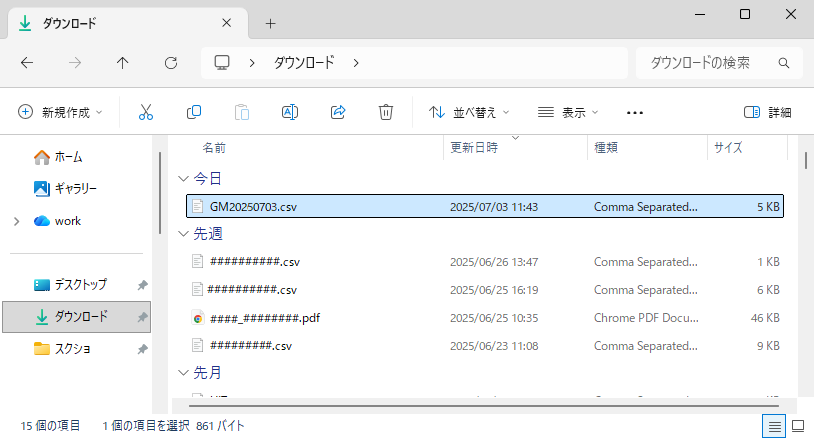Open the 表示 view dropdown
814x438 pixels.
(568, 112)
